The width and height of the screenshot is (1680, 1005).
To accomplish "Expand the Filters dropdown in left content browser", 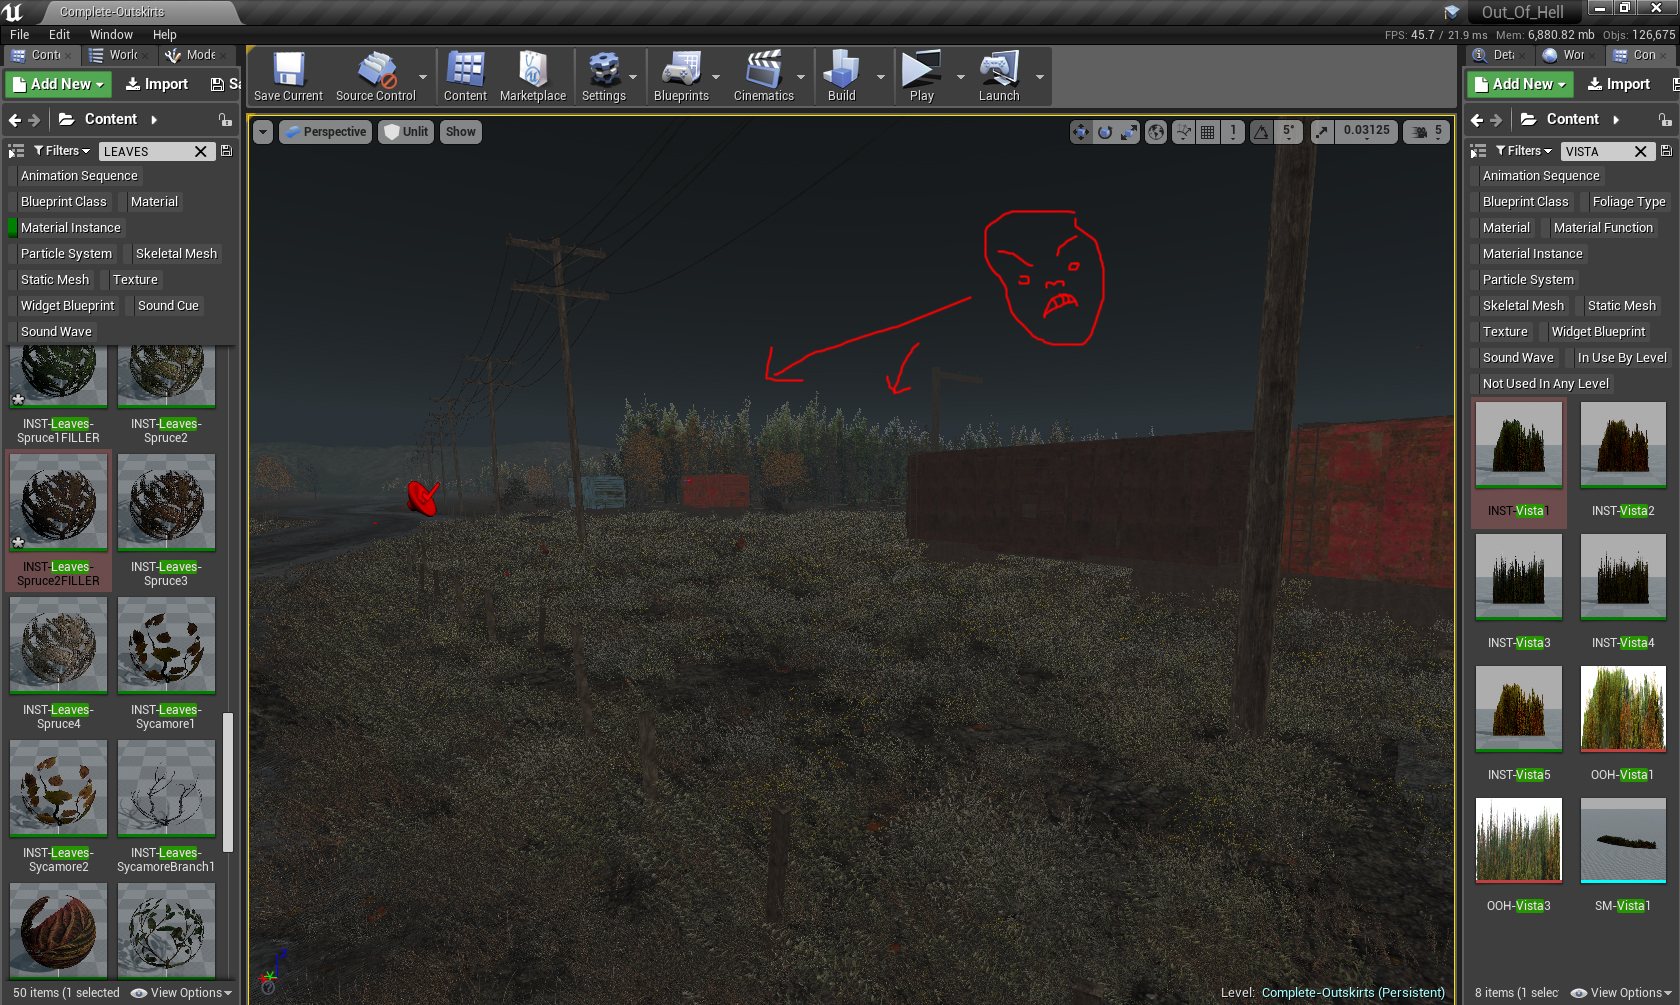I will pos(61,151).
